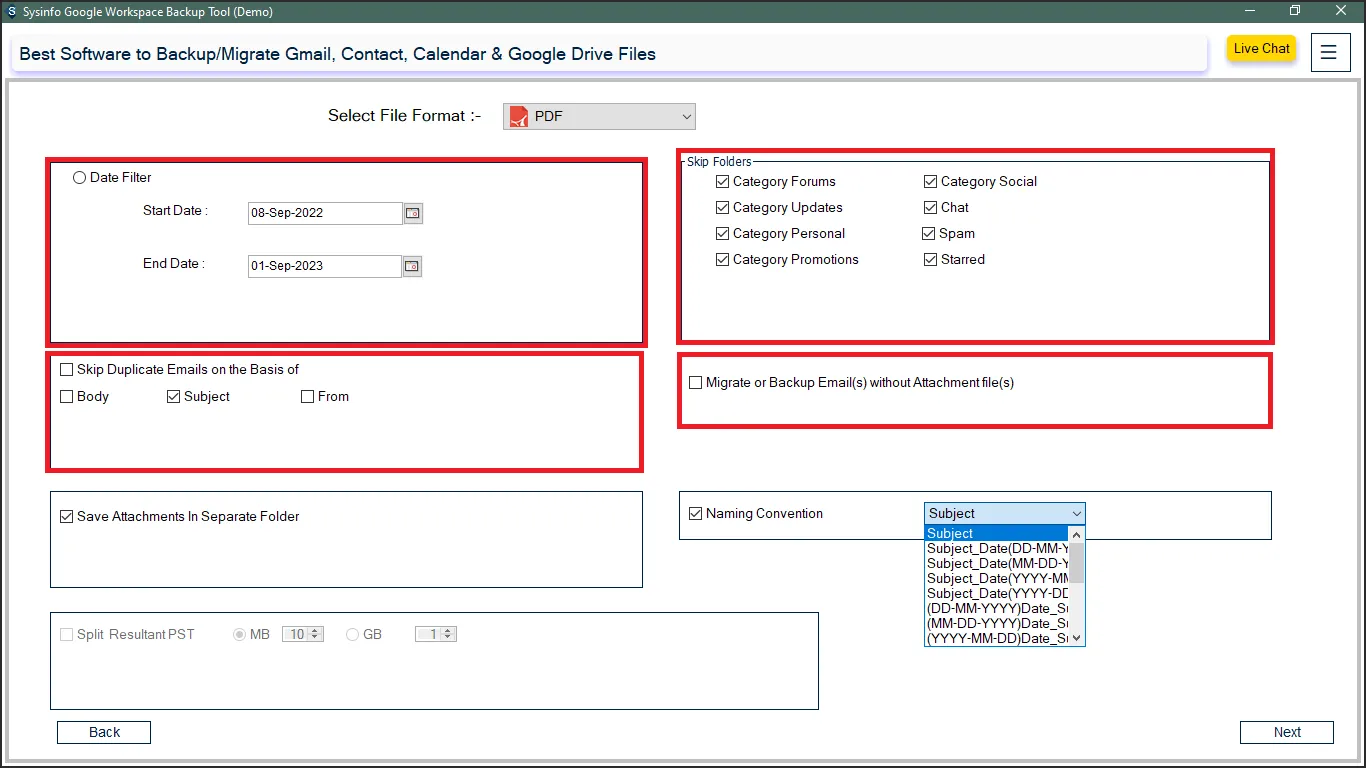Click the Start Date input field
1366x768 pixels.
click(x=324, y=213)
